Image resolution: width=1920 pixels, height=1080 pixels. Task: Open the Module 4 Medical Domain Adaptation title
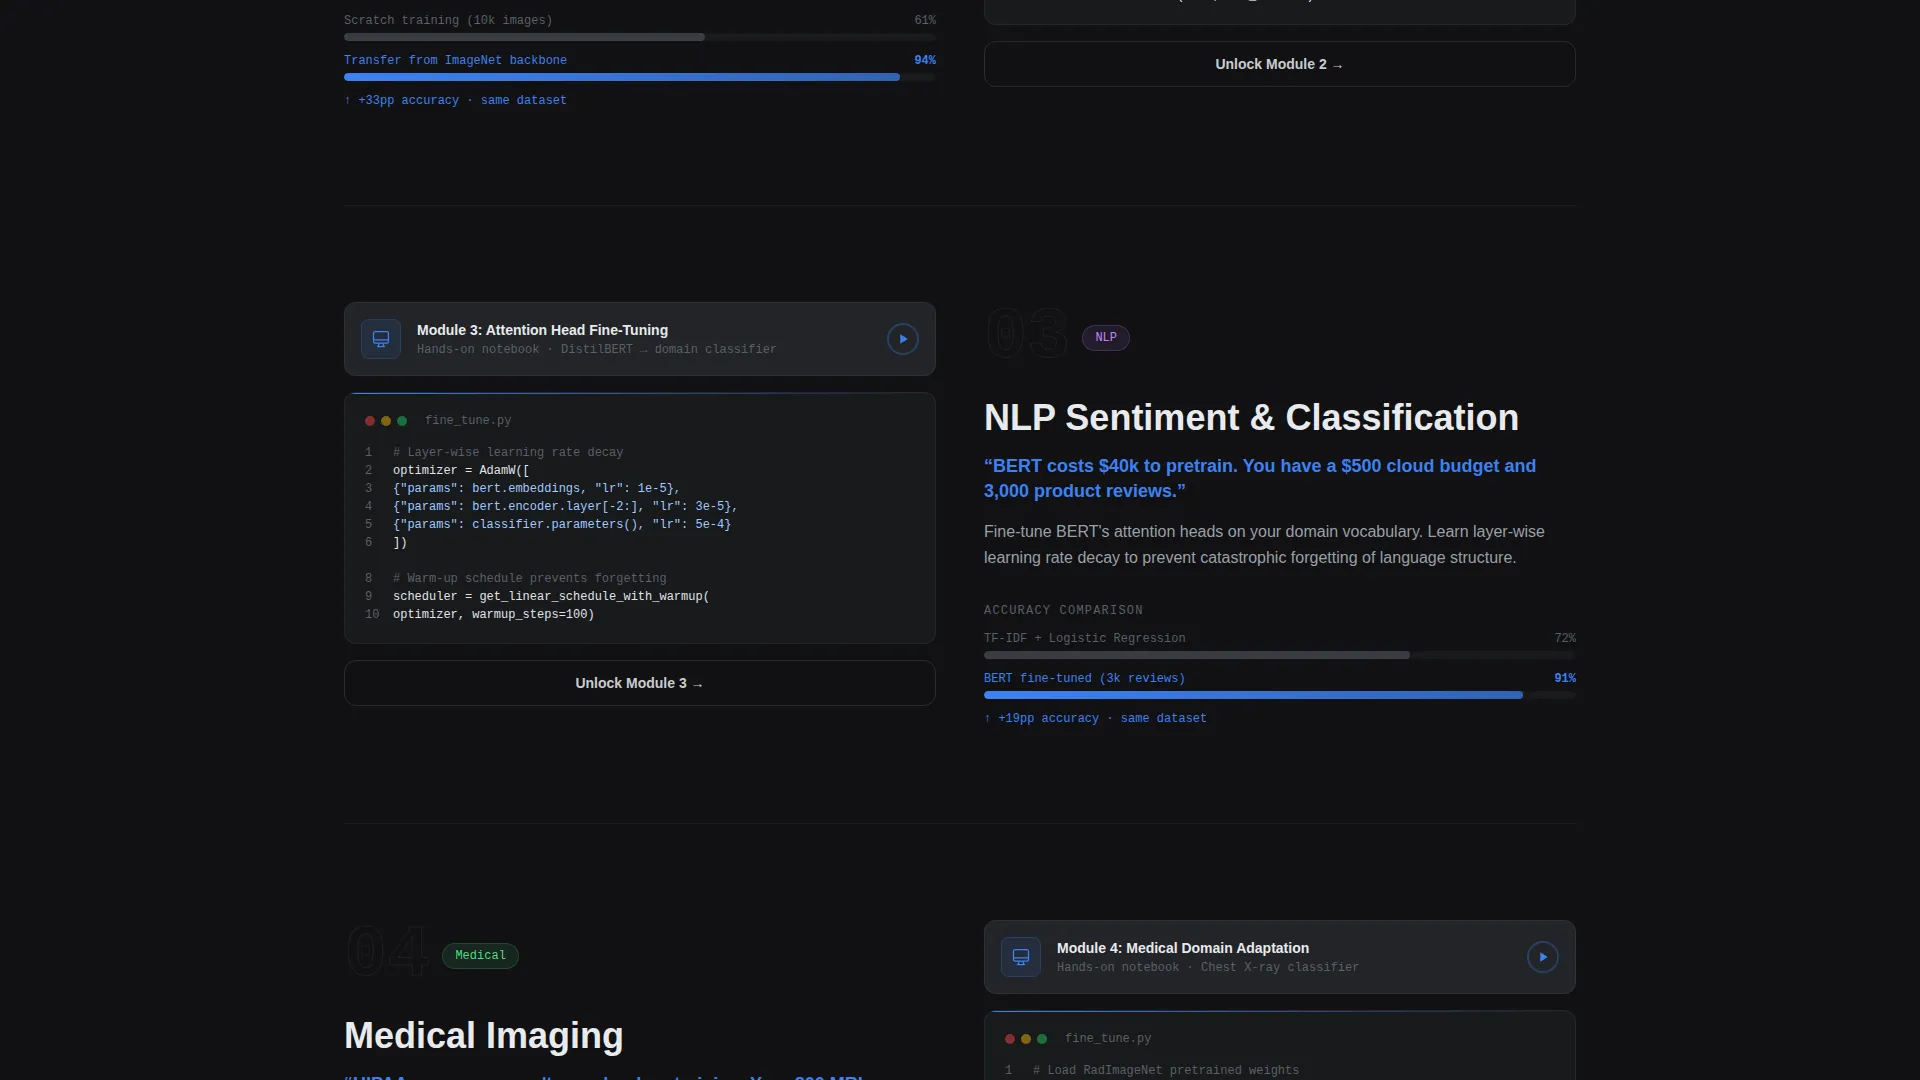click(x=1182, y=948)
